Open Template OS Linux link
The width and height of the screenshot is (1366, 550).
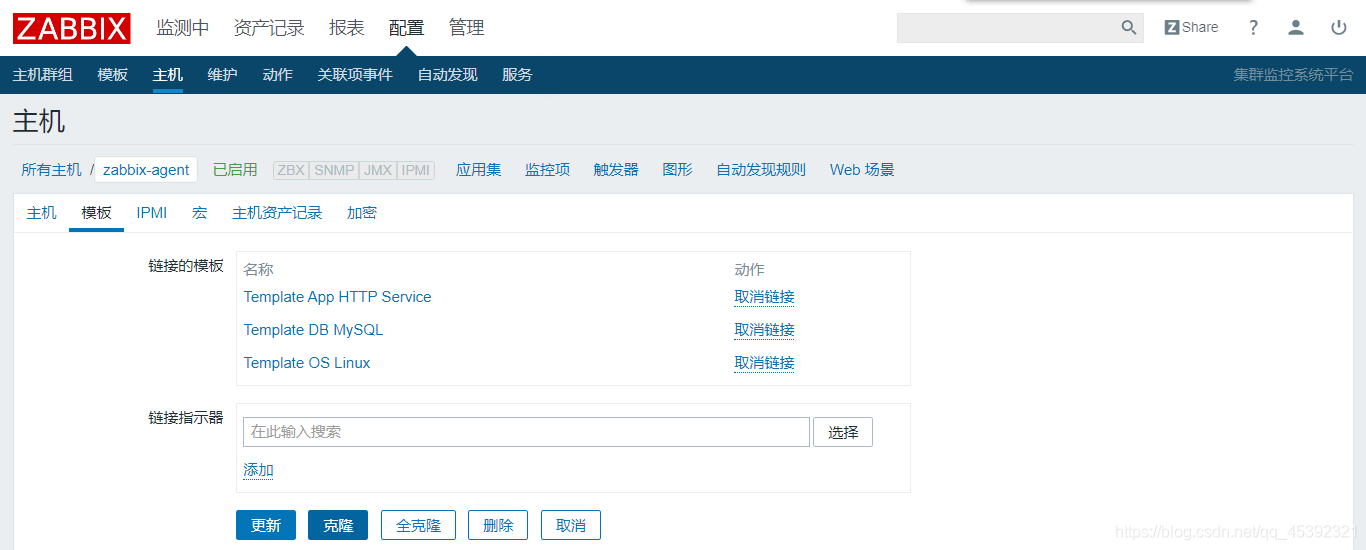click(x=307, y=363)
